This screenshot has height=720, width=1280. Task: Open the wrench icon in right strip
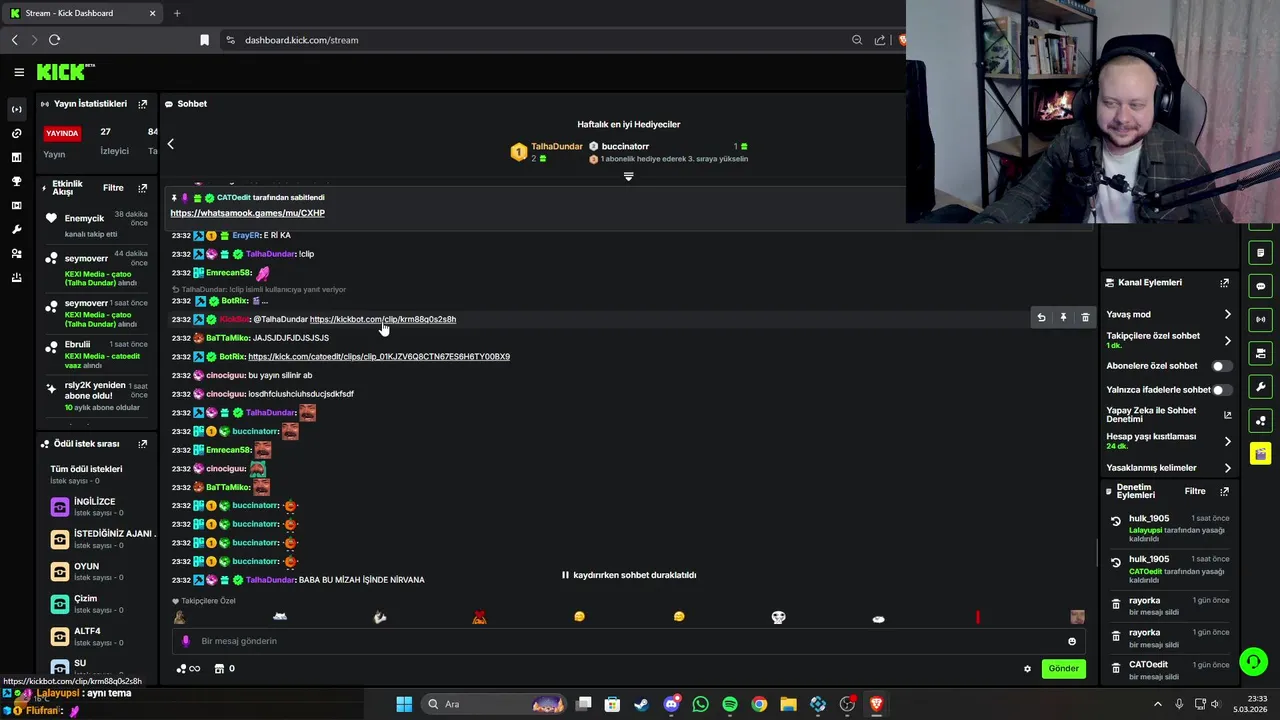(x=1260, y=387)
